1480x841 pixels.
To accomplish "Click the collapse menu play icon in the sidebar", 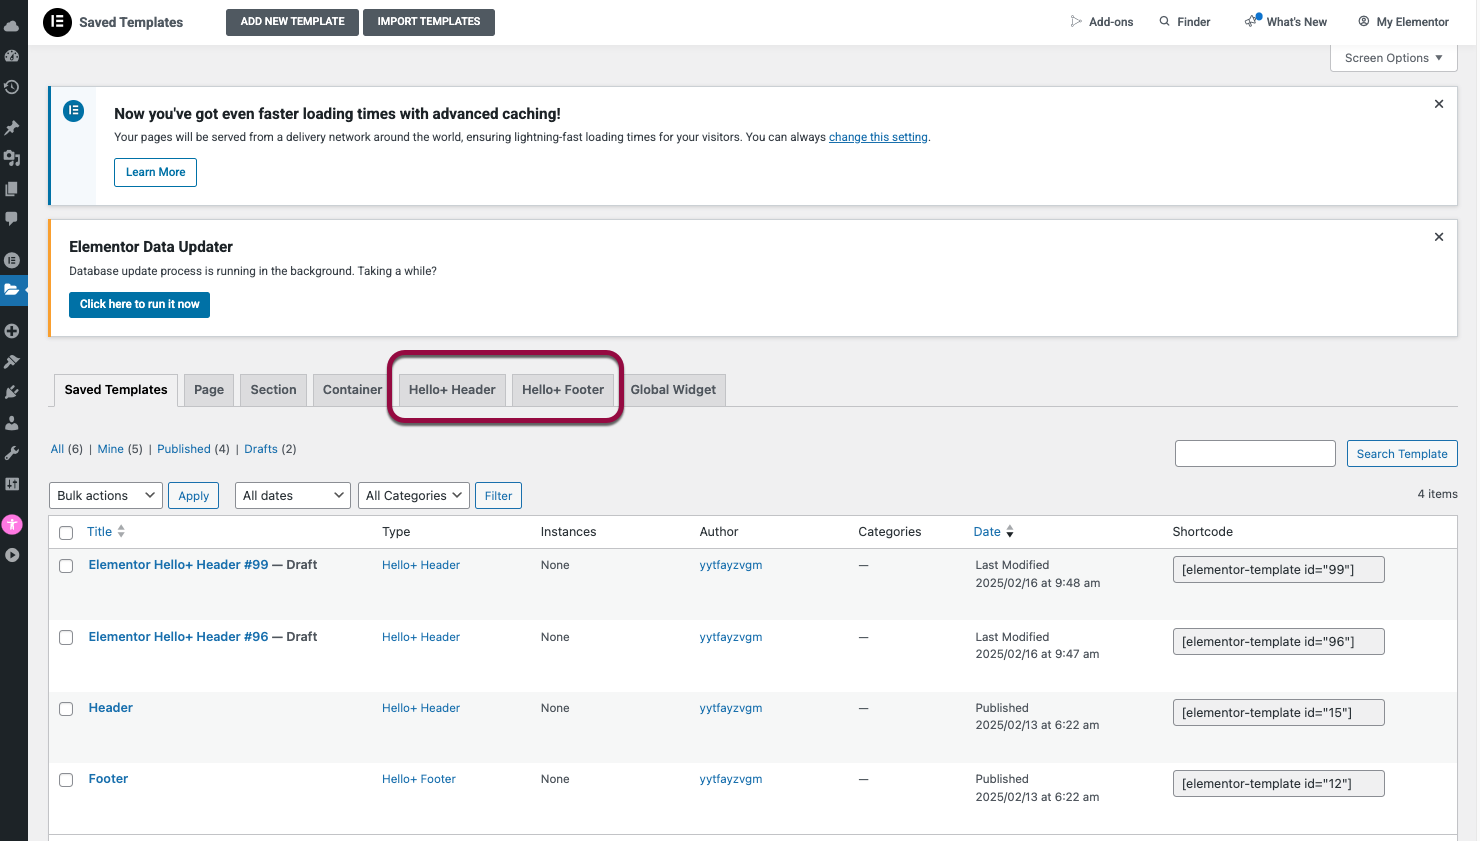I will click(x=12, y=555).
